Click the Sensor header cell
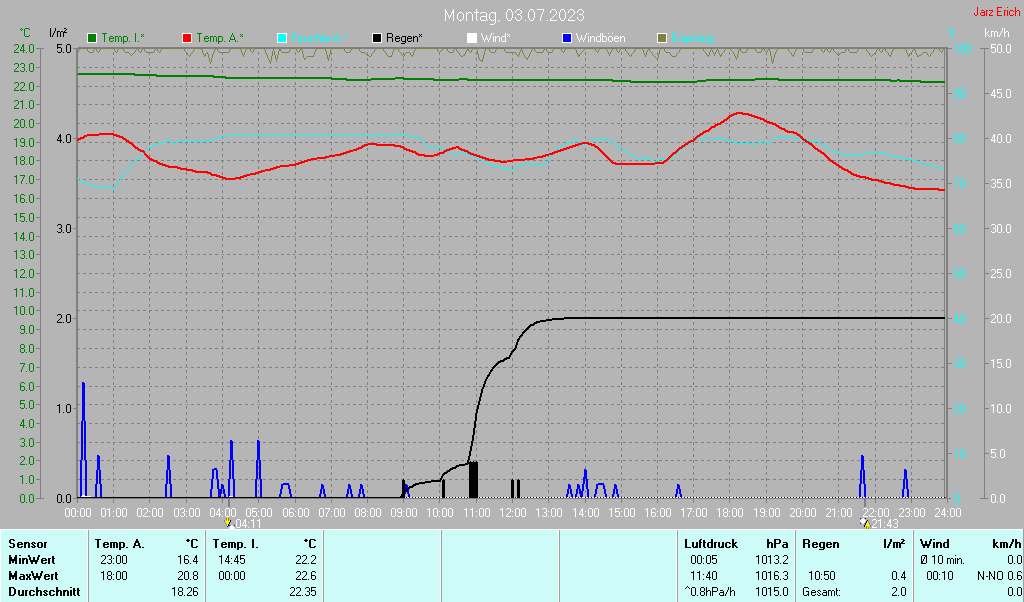1024x602 pixels. click(x=28, y=544)
